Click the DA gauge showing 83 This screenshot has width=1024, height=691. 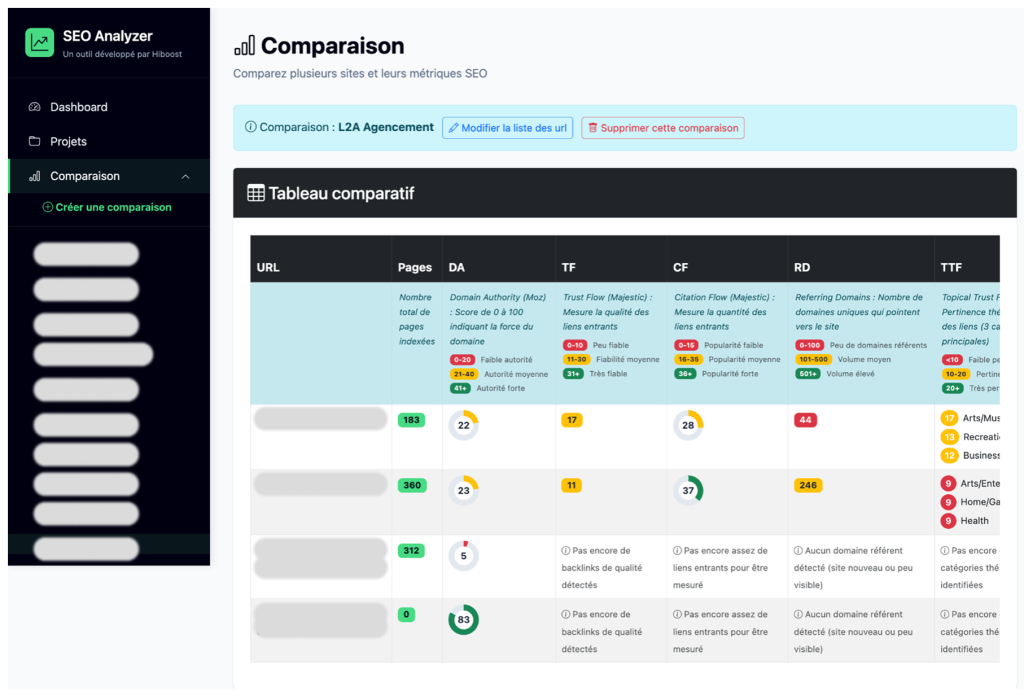tap(463, 620)
